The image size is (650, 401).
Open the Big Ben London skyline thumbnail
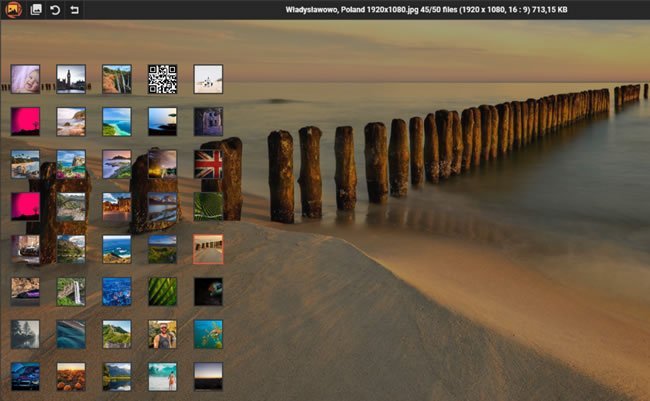[71, 79]
